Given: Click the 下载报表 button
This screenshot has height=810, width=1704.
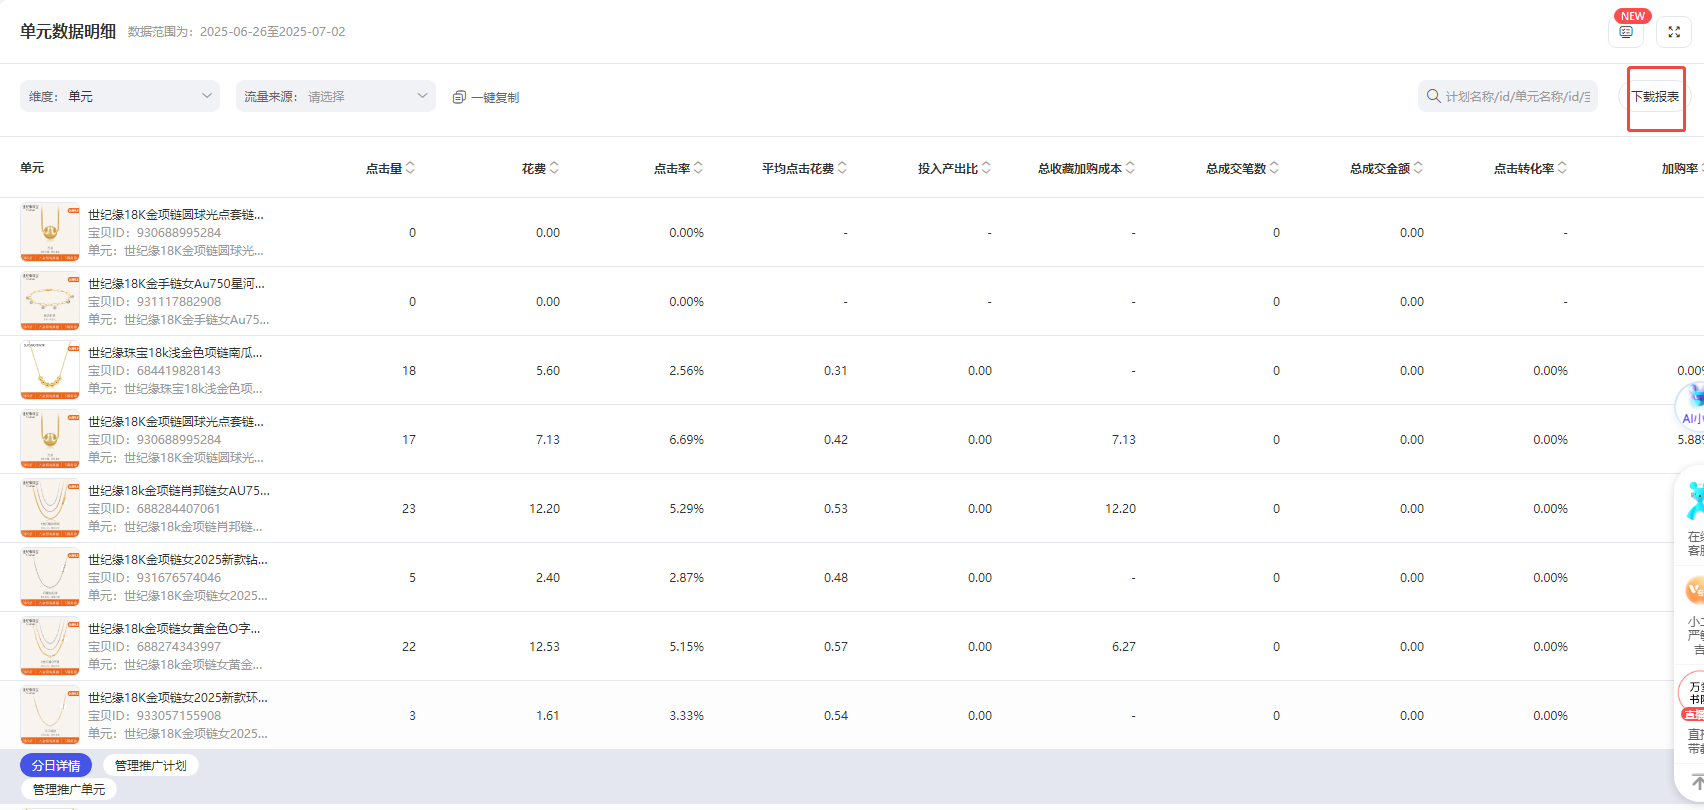Looking at the screenshot, I should (x=1655, y=97).
